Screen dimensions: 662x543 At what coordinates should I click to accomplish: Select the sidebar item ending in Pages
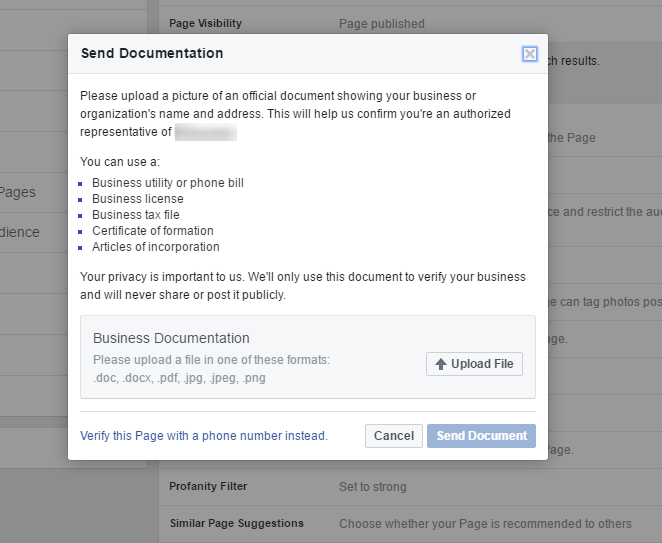(18, 192)
